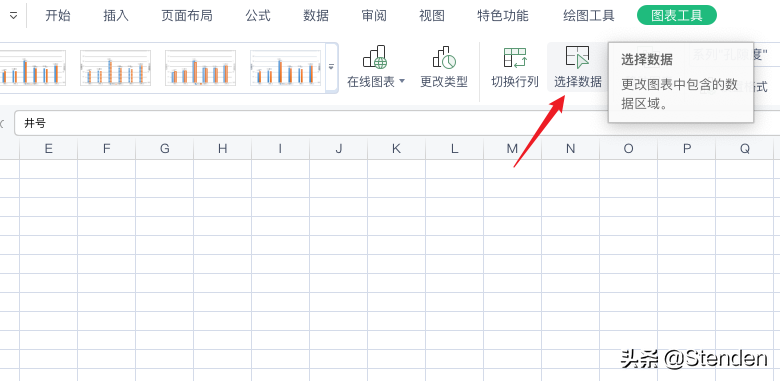Click the 选择数据 select data icon
The height and width of the screenshot is (381, 780).
[x=578, y=57]
